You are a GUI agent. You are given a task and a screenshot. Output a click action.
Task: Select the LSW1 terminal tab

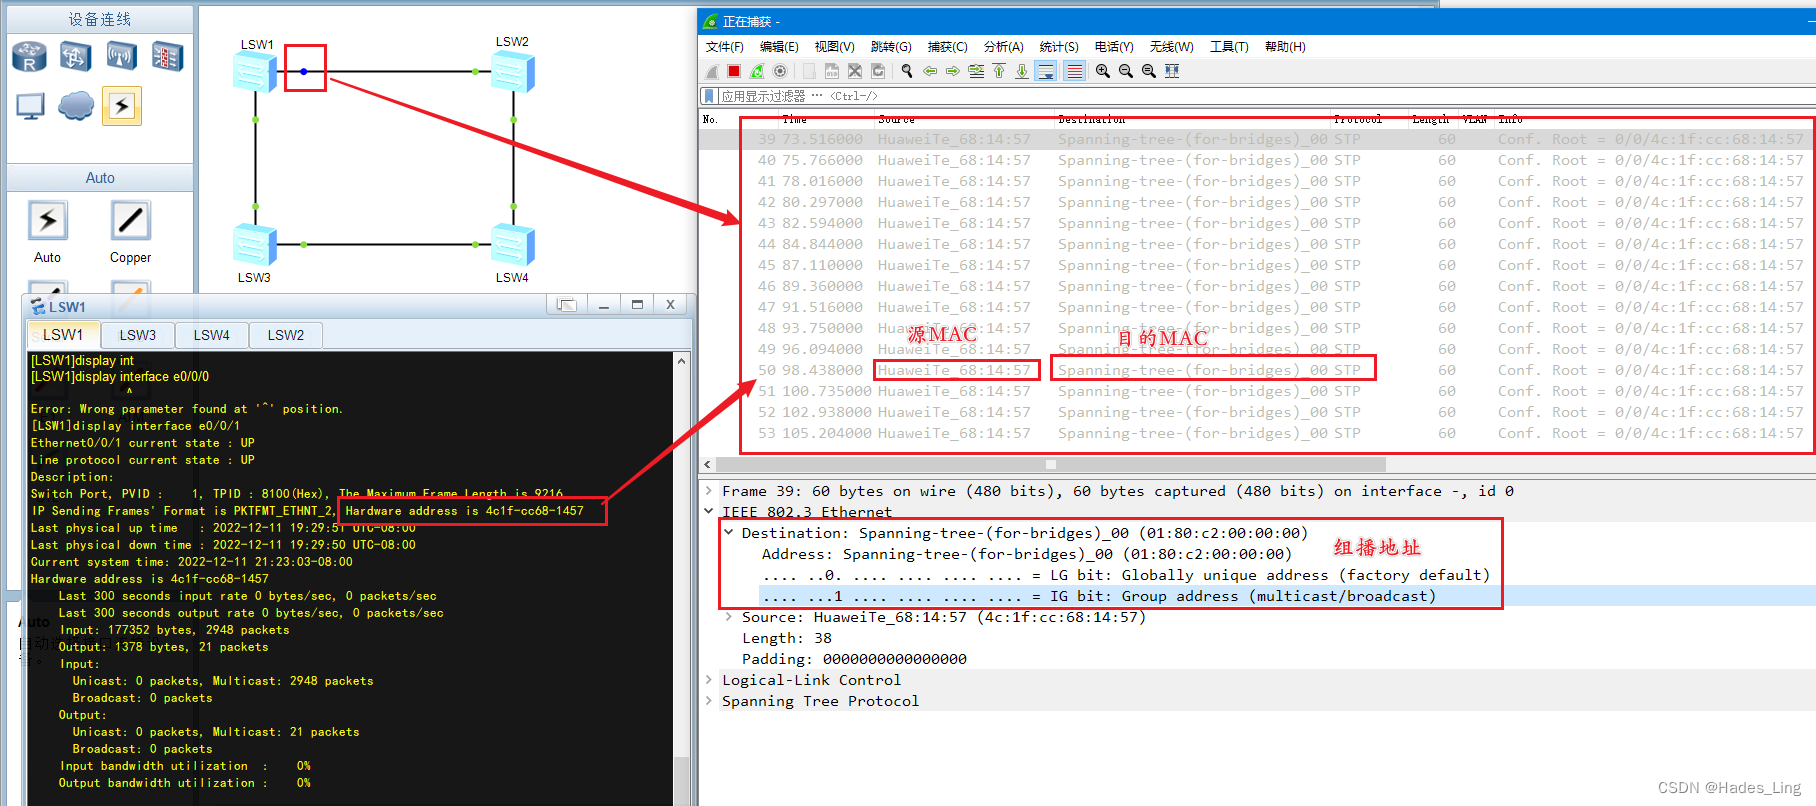pyautogui.click(x=63, y=334)
